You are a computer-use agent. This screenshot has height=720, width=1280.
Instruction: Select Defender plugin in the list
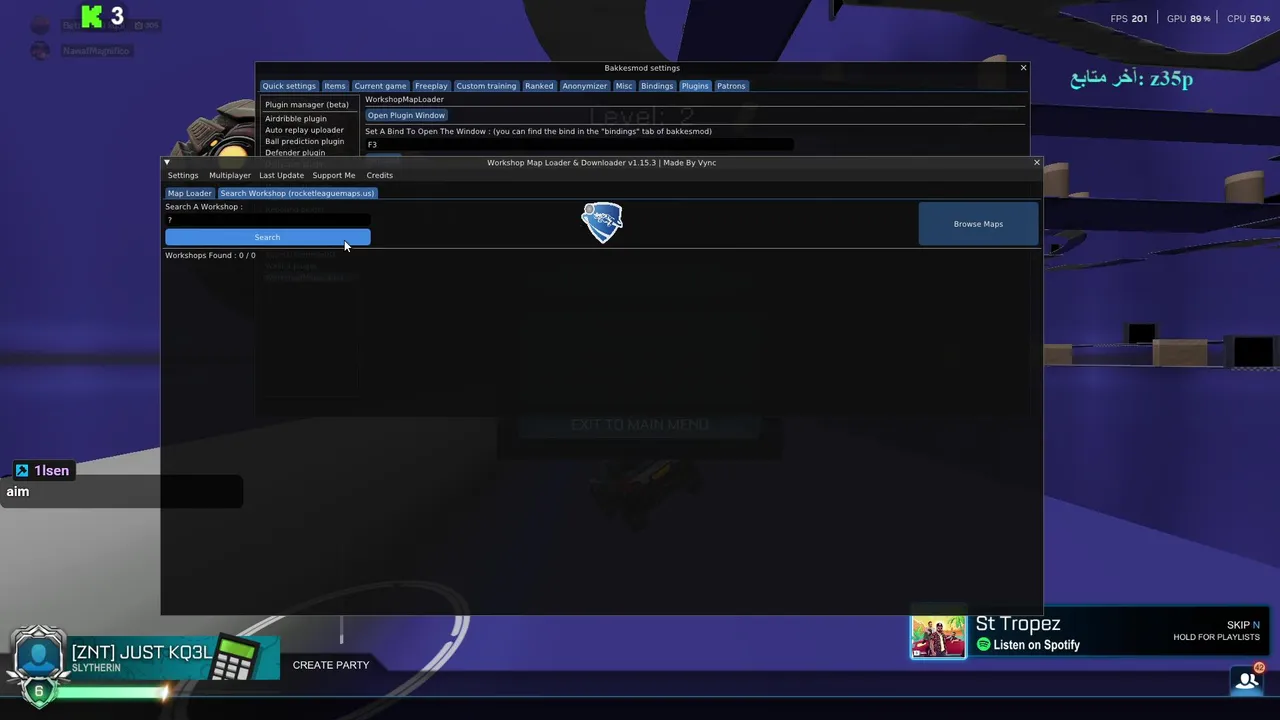pos(295,153)
